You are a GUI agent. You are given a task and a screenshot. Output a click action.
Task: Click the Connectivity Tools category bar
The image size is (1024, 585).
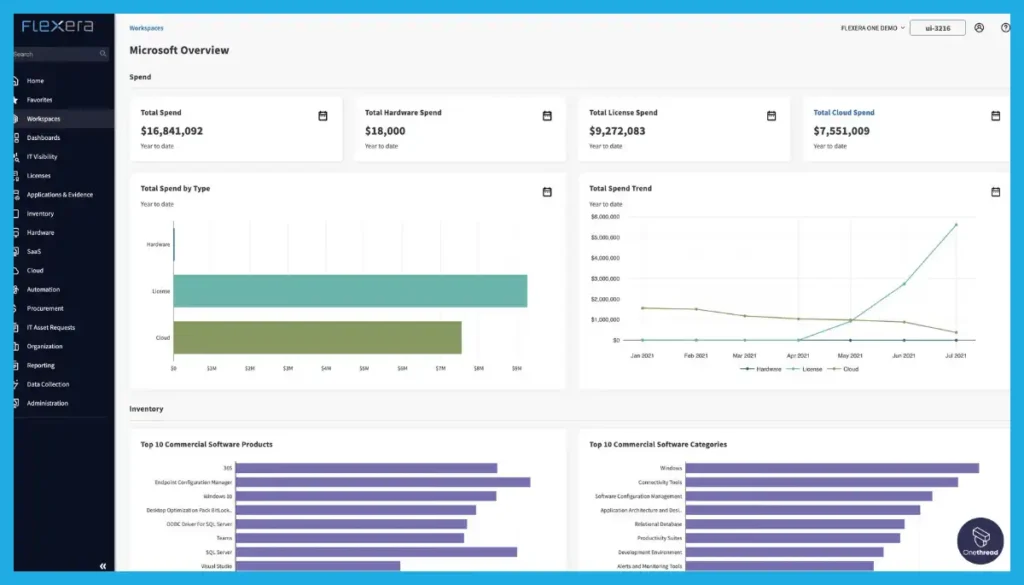822,482
